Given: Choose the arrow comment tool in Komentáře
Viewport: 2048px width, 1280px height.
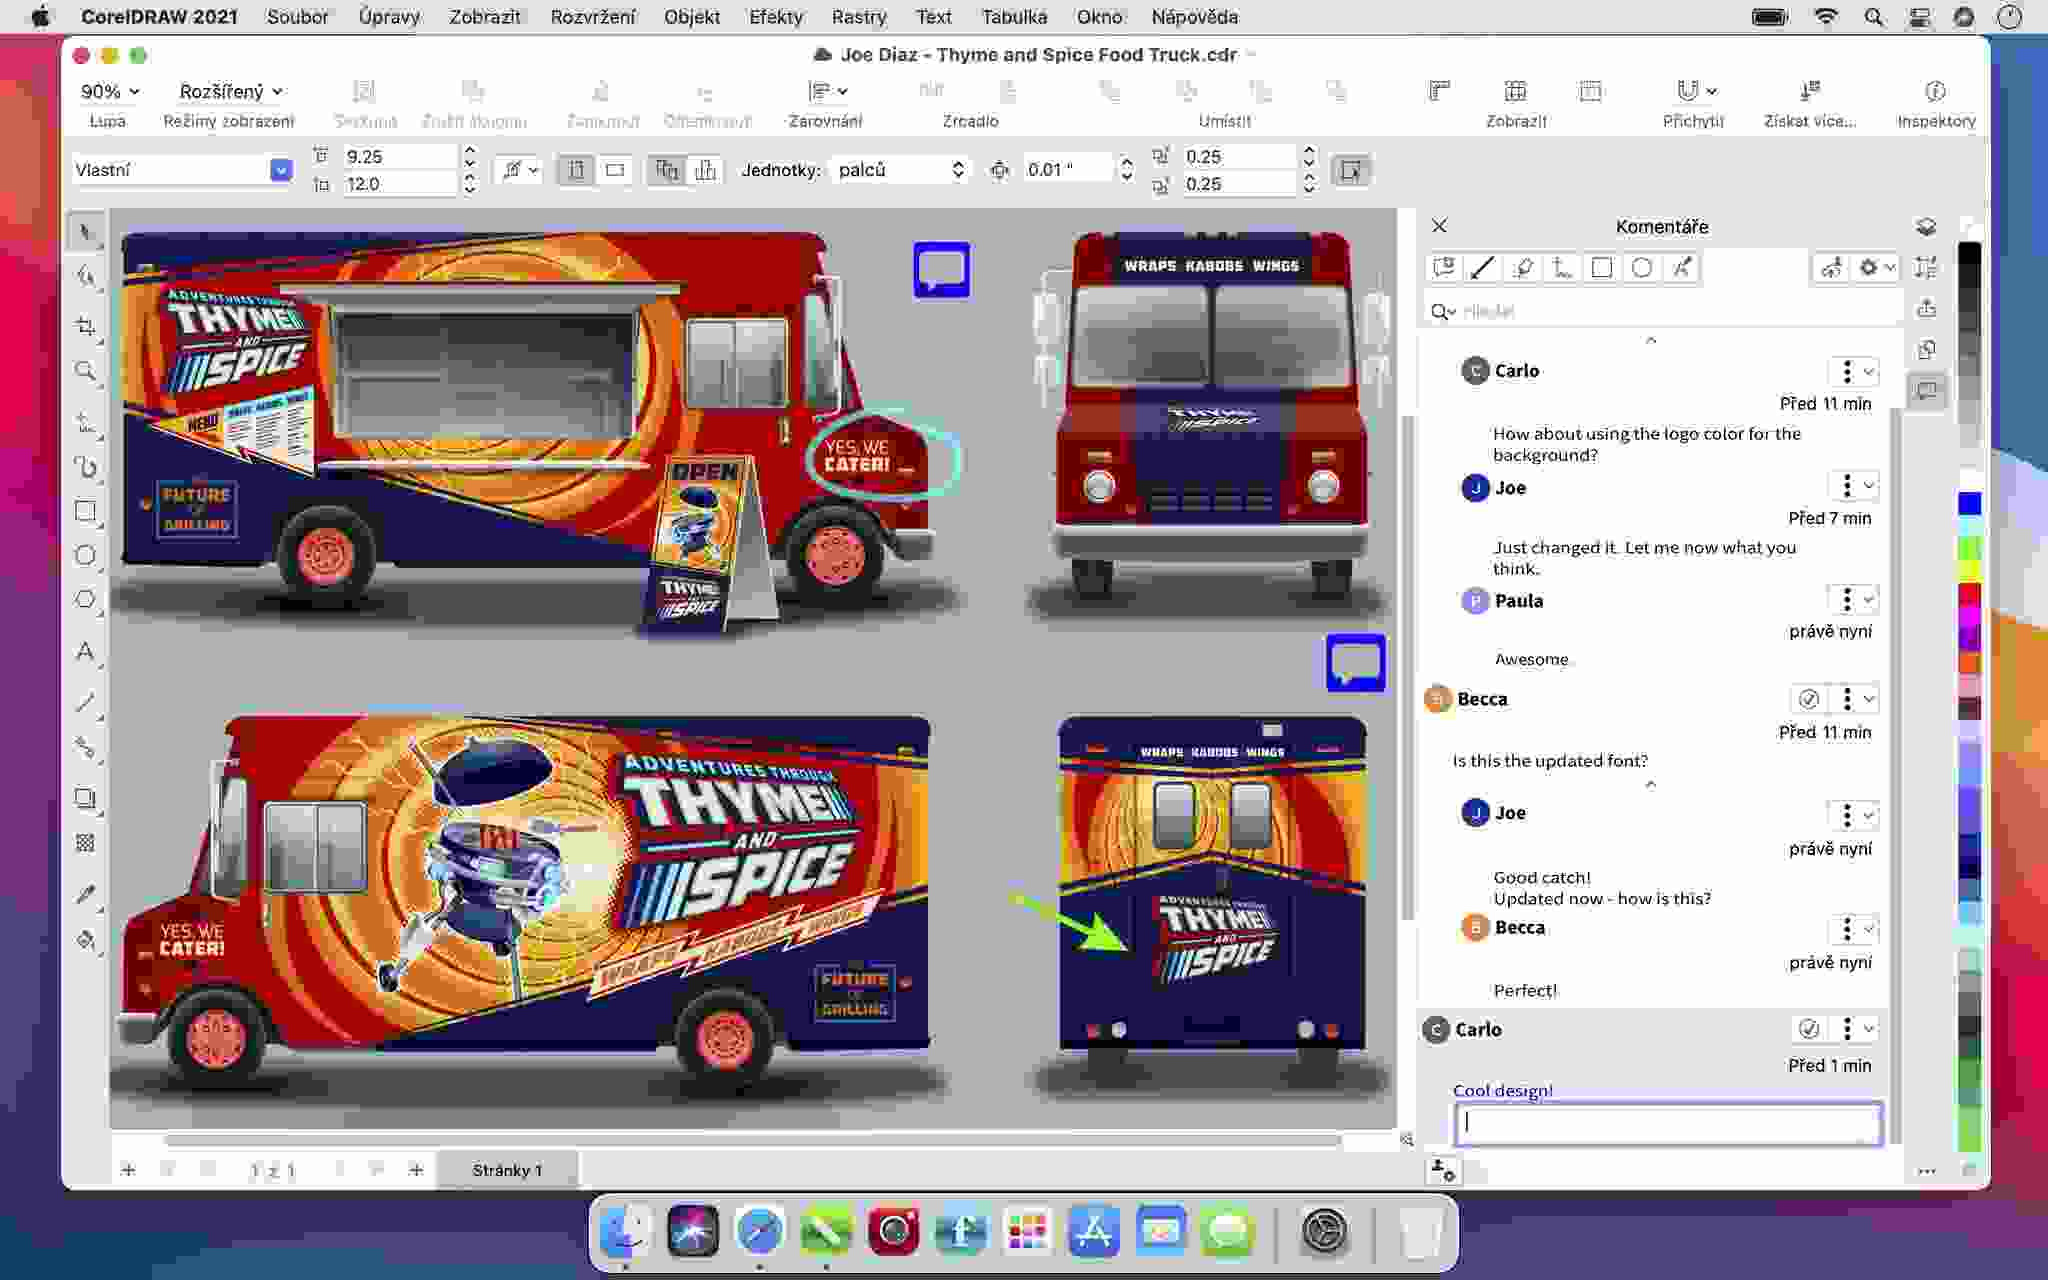Looking at the screenshot, I should coord(1483,267).
